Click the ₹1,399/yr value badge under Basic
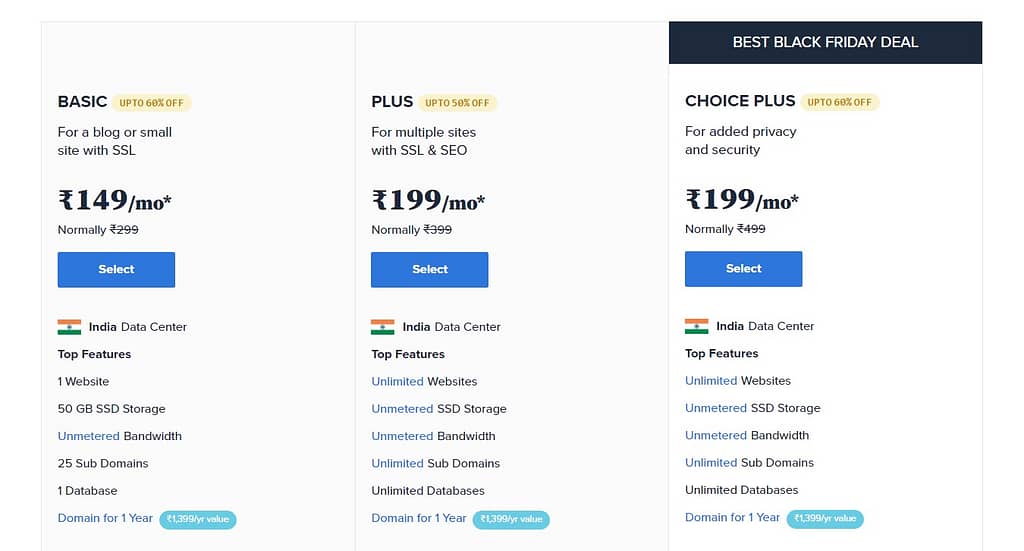The width and height of the screenshot is (1024, 551). pos(198,520)
